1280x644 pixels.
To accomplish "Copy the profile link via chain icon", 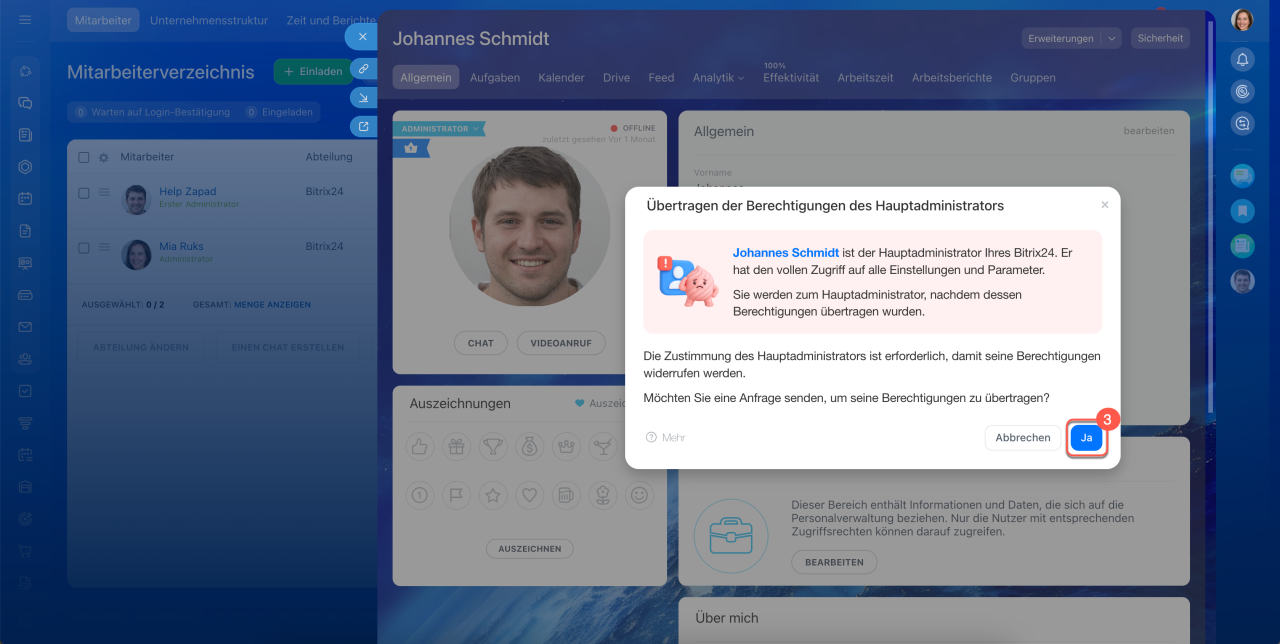I will [x=363, y=69].
